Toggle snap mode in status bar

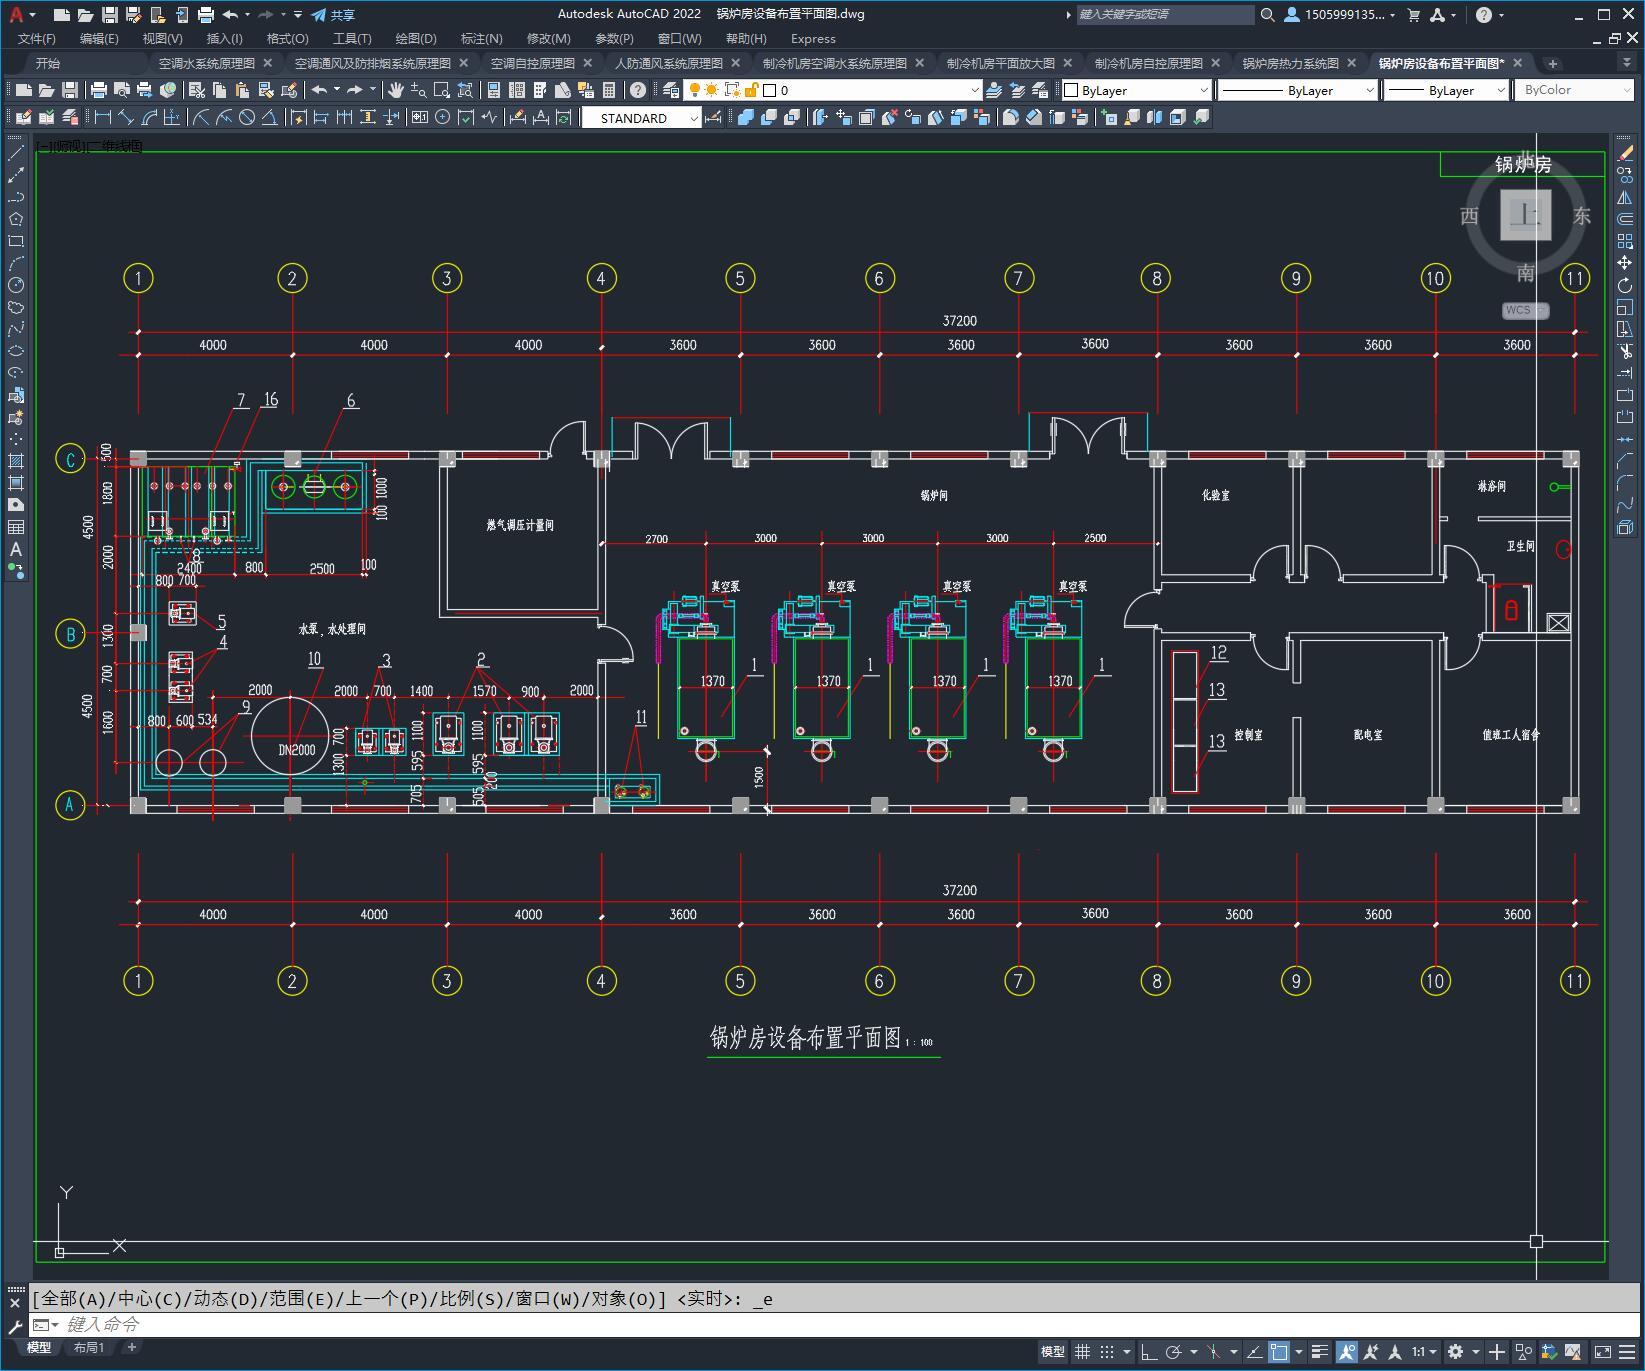1106,1352
